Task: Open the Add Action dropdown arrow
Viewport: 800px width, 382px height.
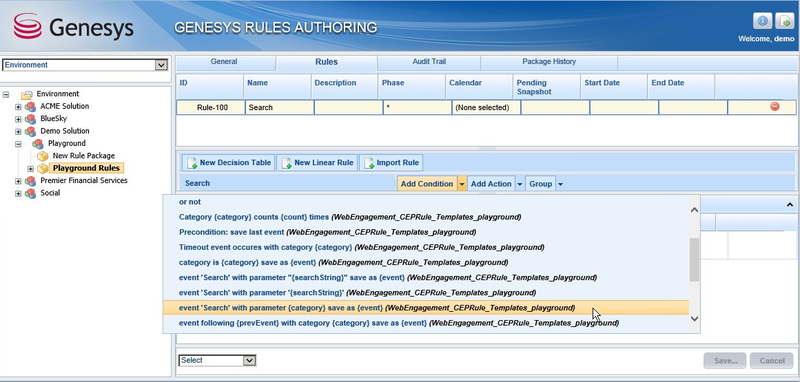Action: 520,184
